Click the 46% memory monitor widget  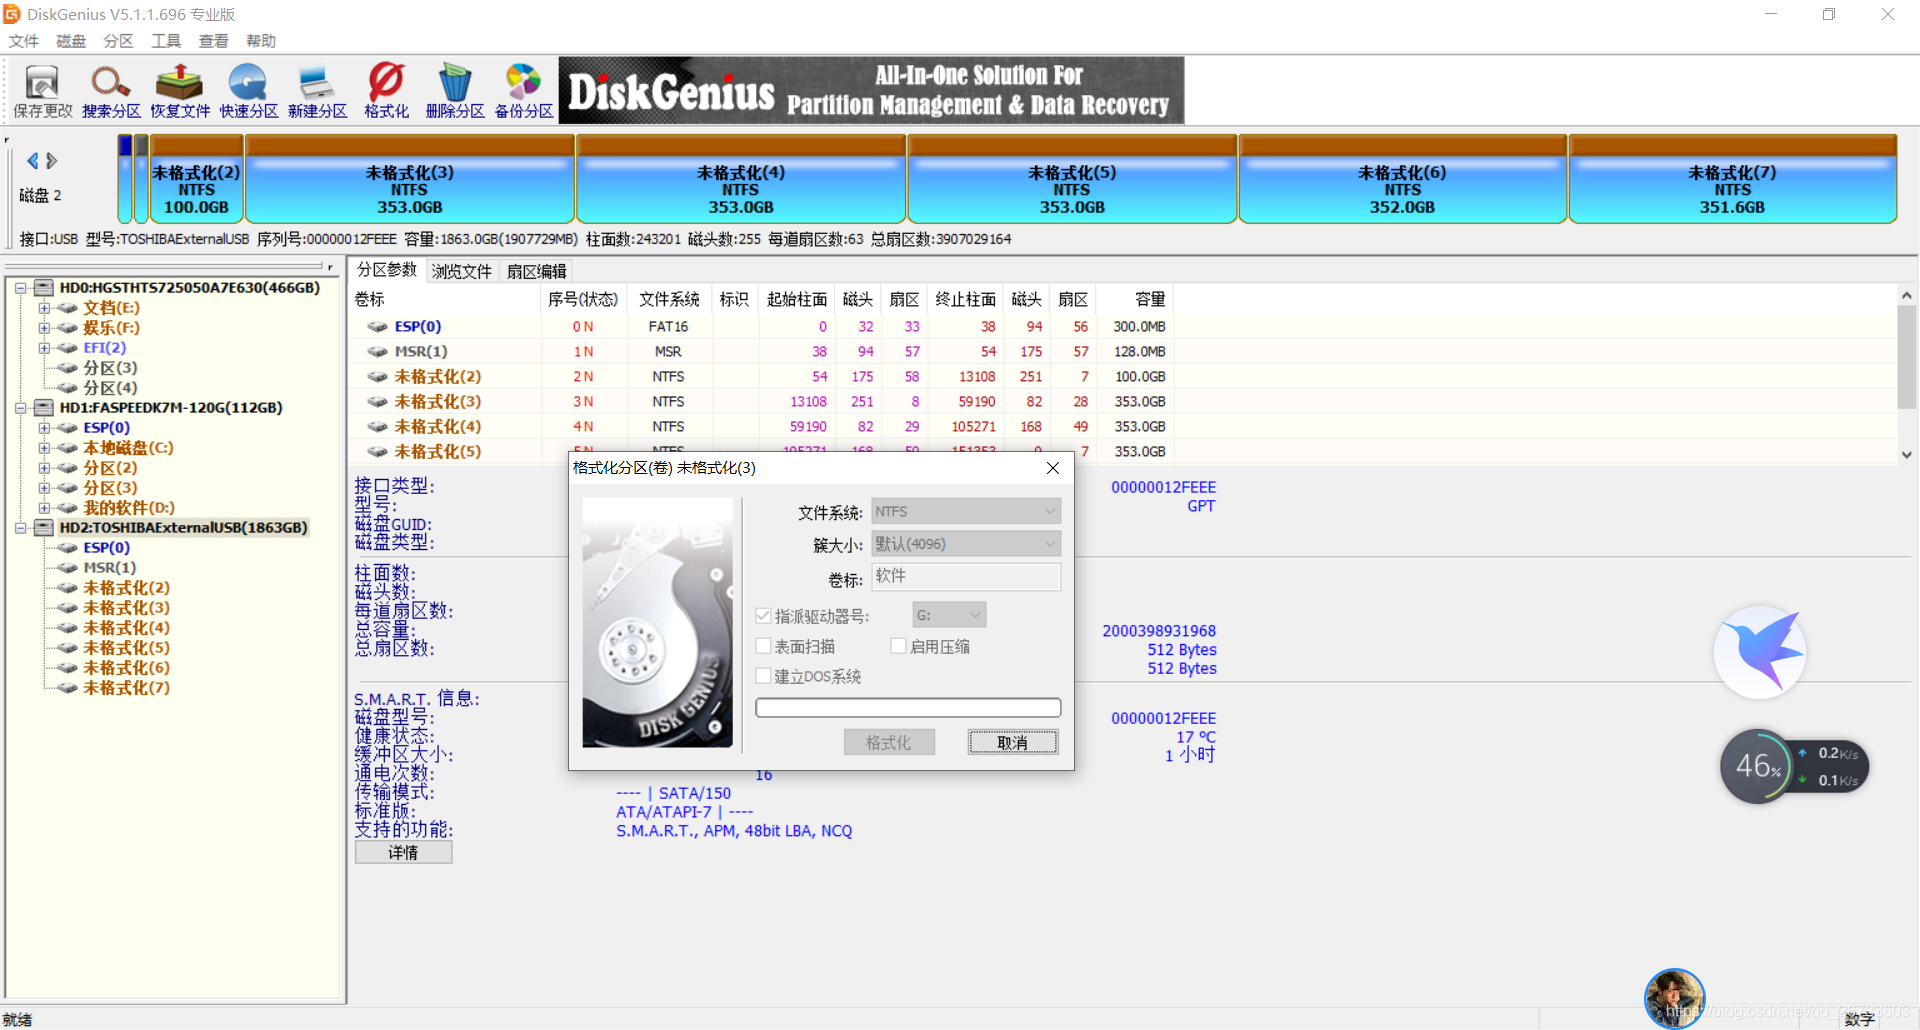[1758, 767]
